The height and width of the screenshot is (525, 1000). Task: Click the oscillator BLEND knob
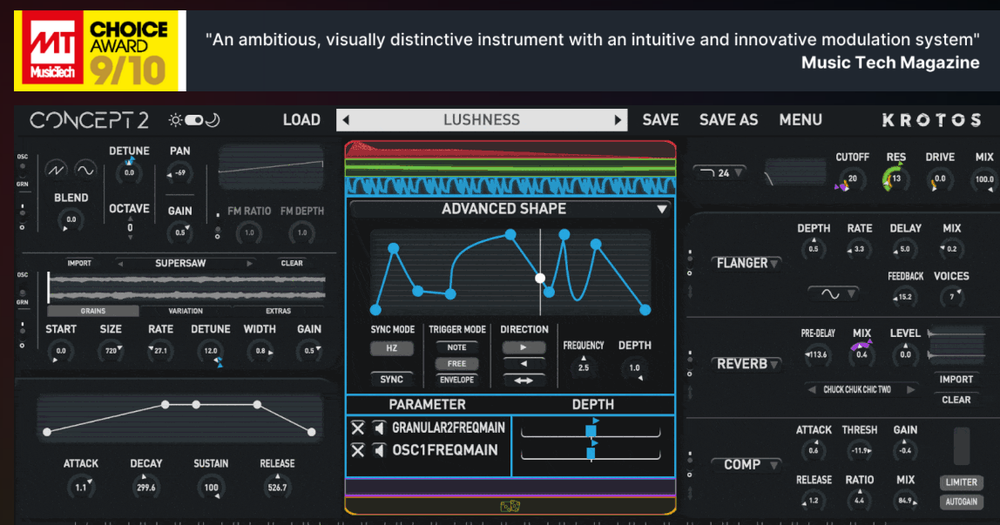coord(71,219)
